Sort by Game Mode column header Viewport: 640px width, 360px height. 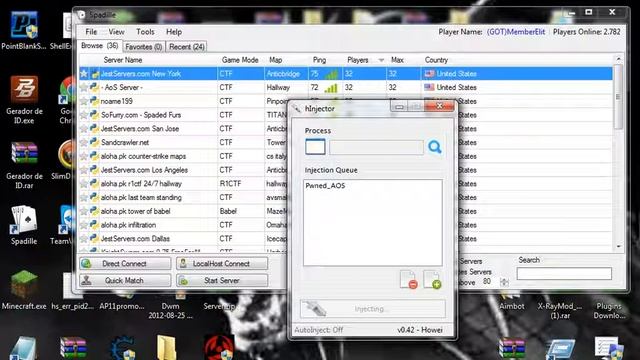point(240,60)
